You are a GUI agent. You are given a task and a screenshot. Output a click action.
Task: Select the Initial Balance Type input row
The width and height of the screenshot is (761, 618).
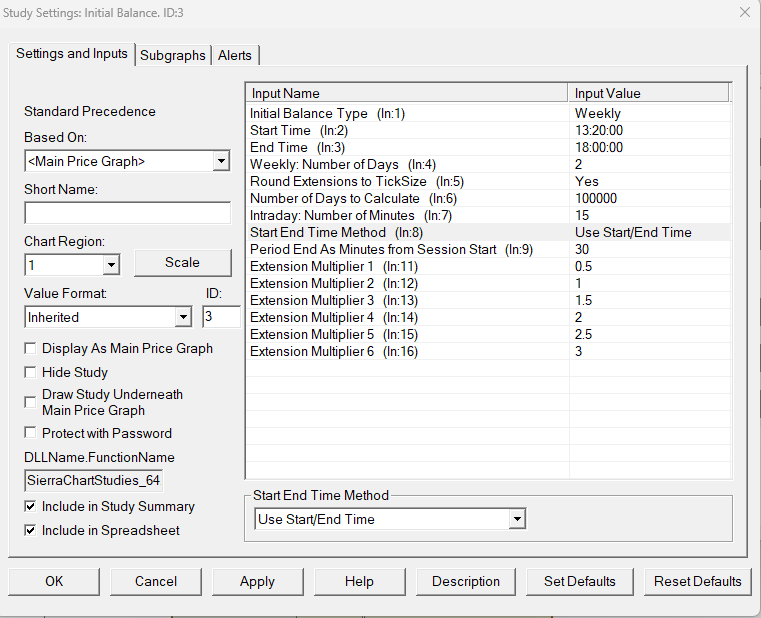[x=406, y=114]
